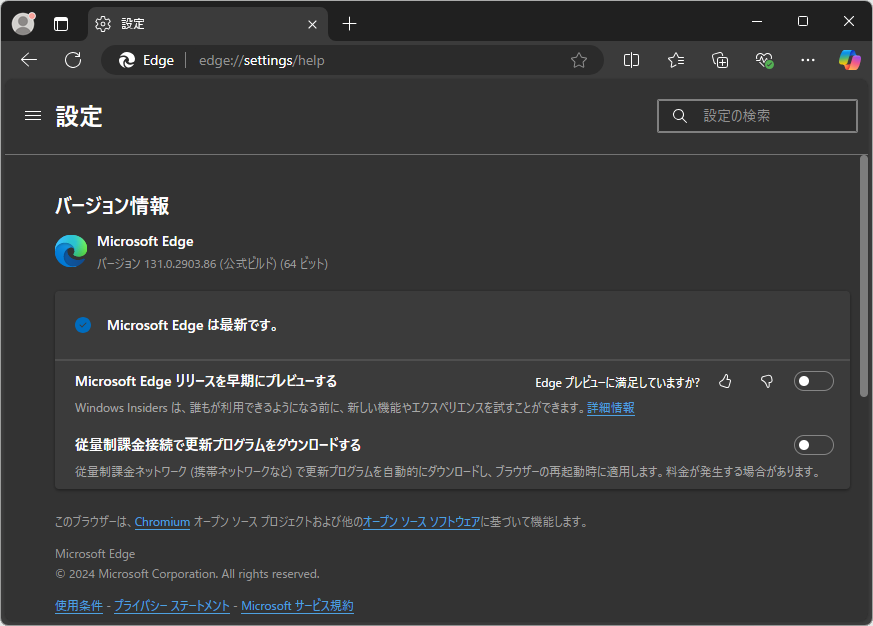Click the split screen icon
This screenshot has width=873, height=626.
[x=631, y=60]
